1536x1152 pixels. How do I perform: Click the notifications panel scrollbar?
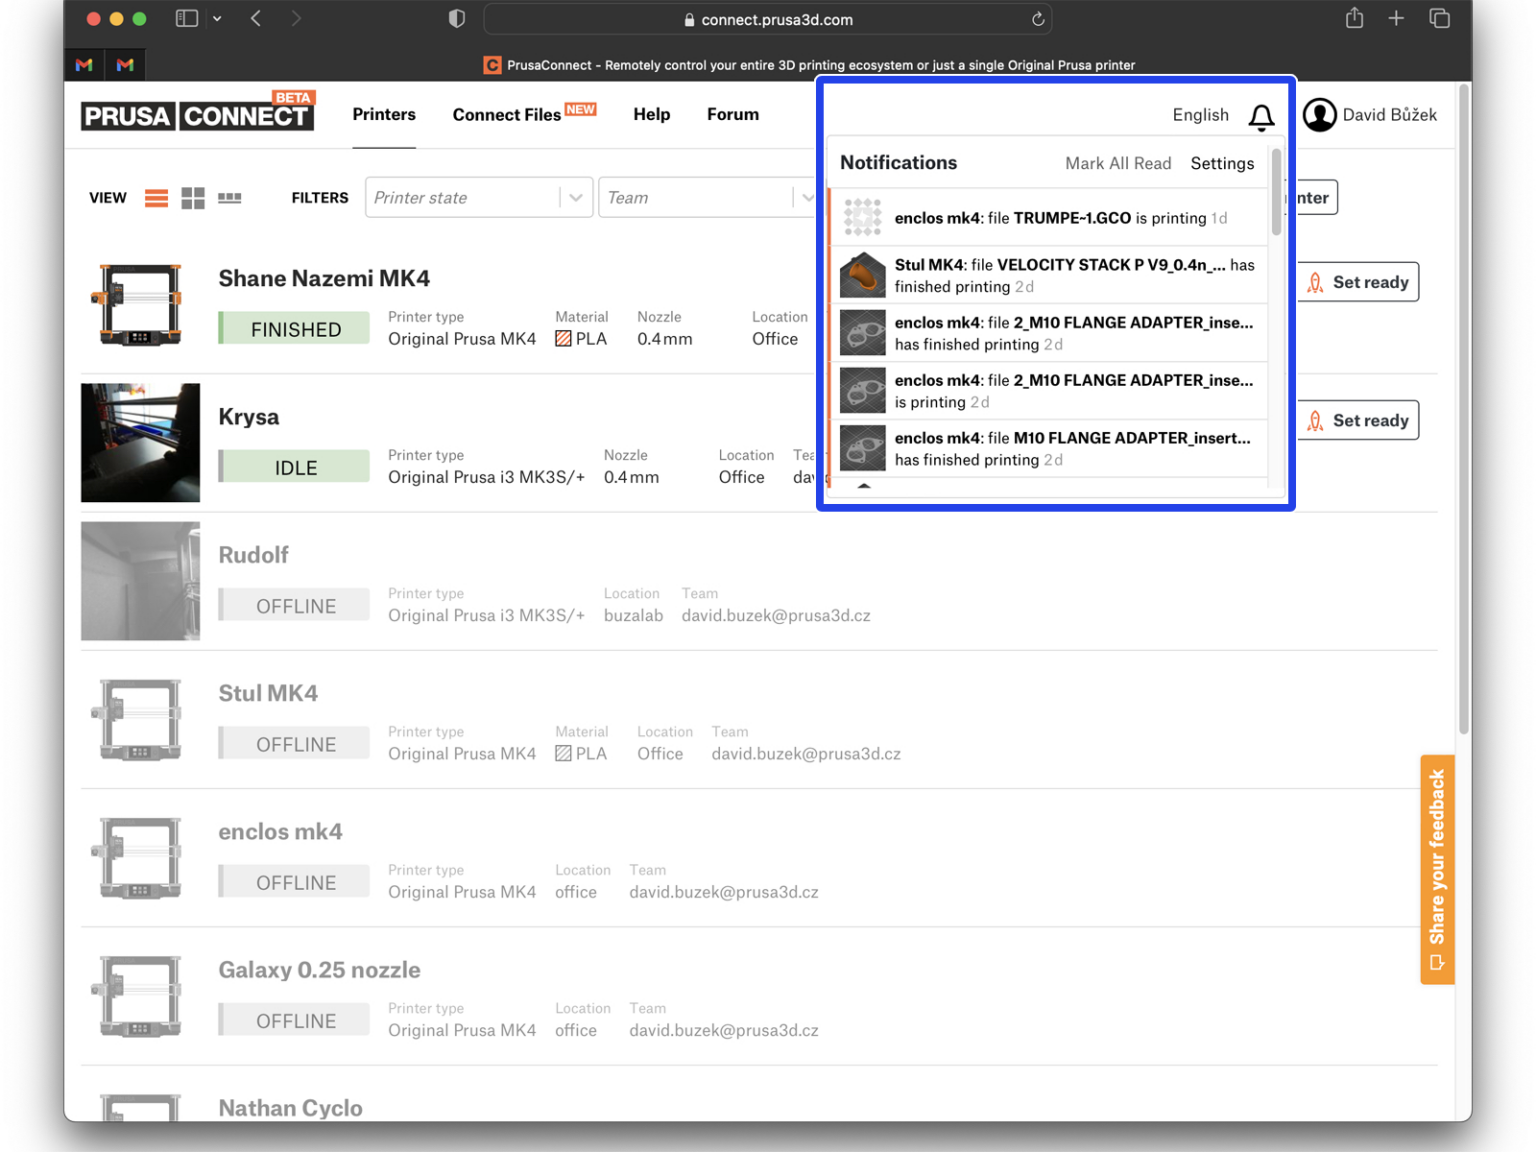tap(1276, 192)
